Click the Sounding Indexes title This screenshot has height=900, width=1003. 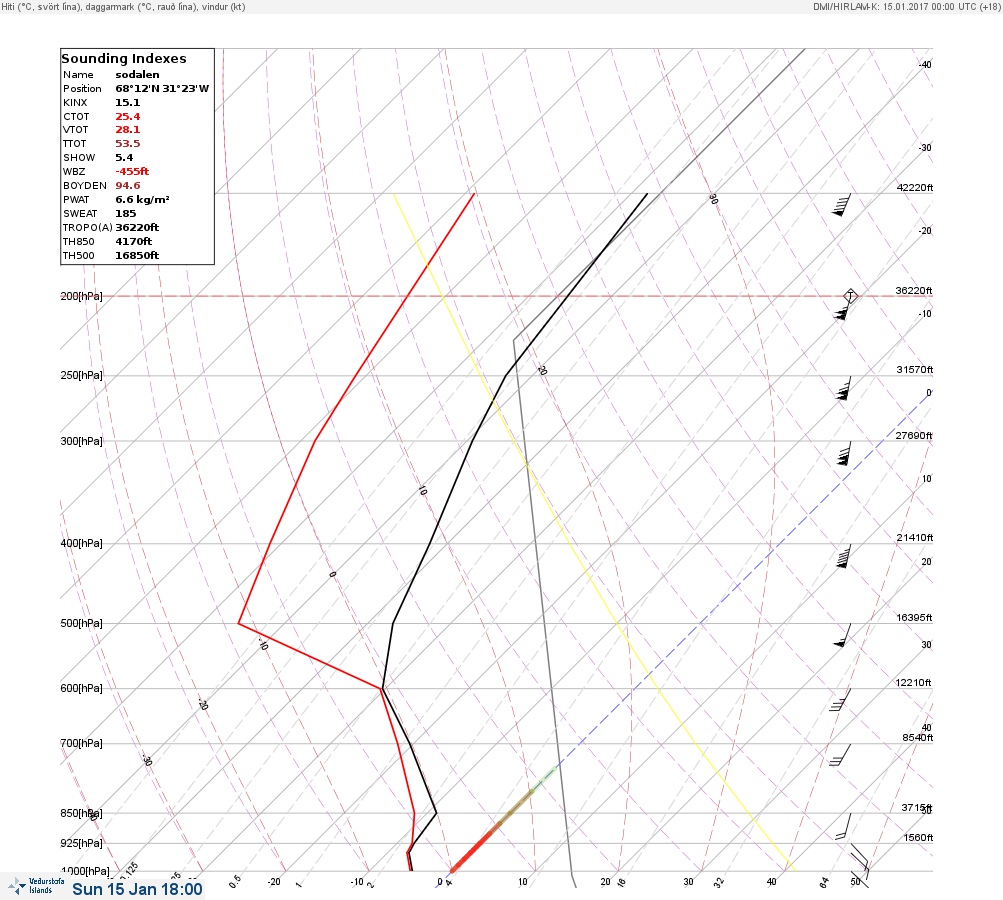click(x=124, y=58)
